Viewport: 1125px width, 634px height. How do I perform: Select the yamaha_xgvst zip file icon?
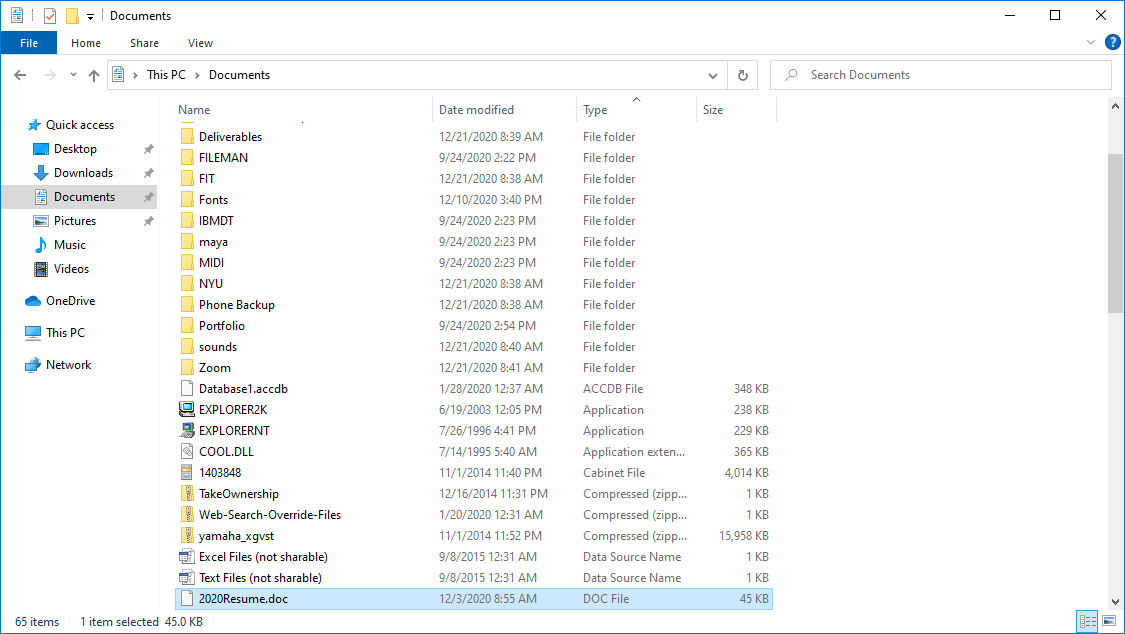186,536
